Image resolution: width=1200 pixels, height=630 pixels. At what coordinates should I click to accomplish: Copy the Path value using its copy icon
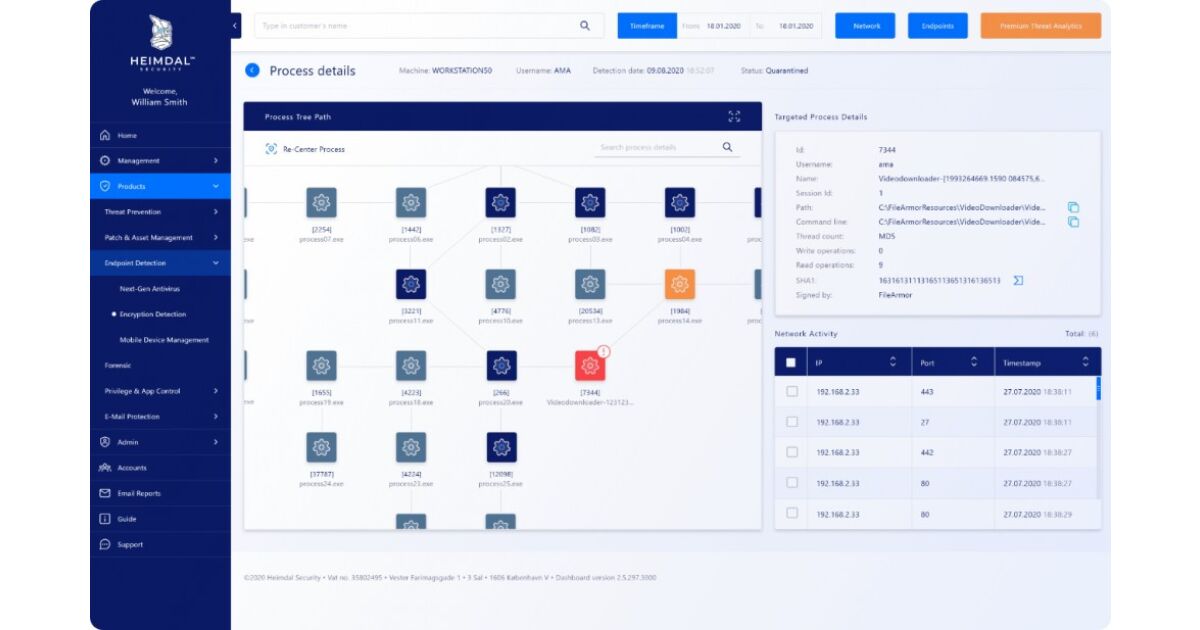(x=1073, y=207)
